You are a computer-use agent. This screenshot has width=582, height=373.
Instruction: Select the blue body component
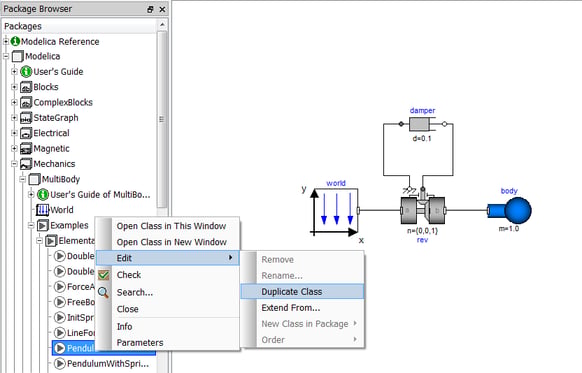click(509, 210)
